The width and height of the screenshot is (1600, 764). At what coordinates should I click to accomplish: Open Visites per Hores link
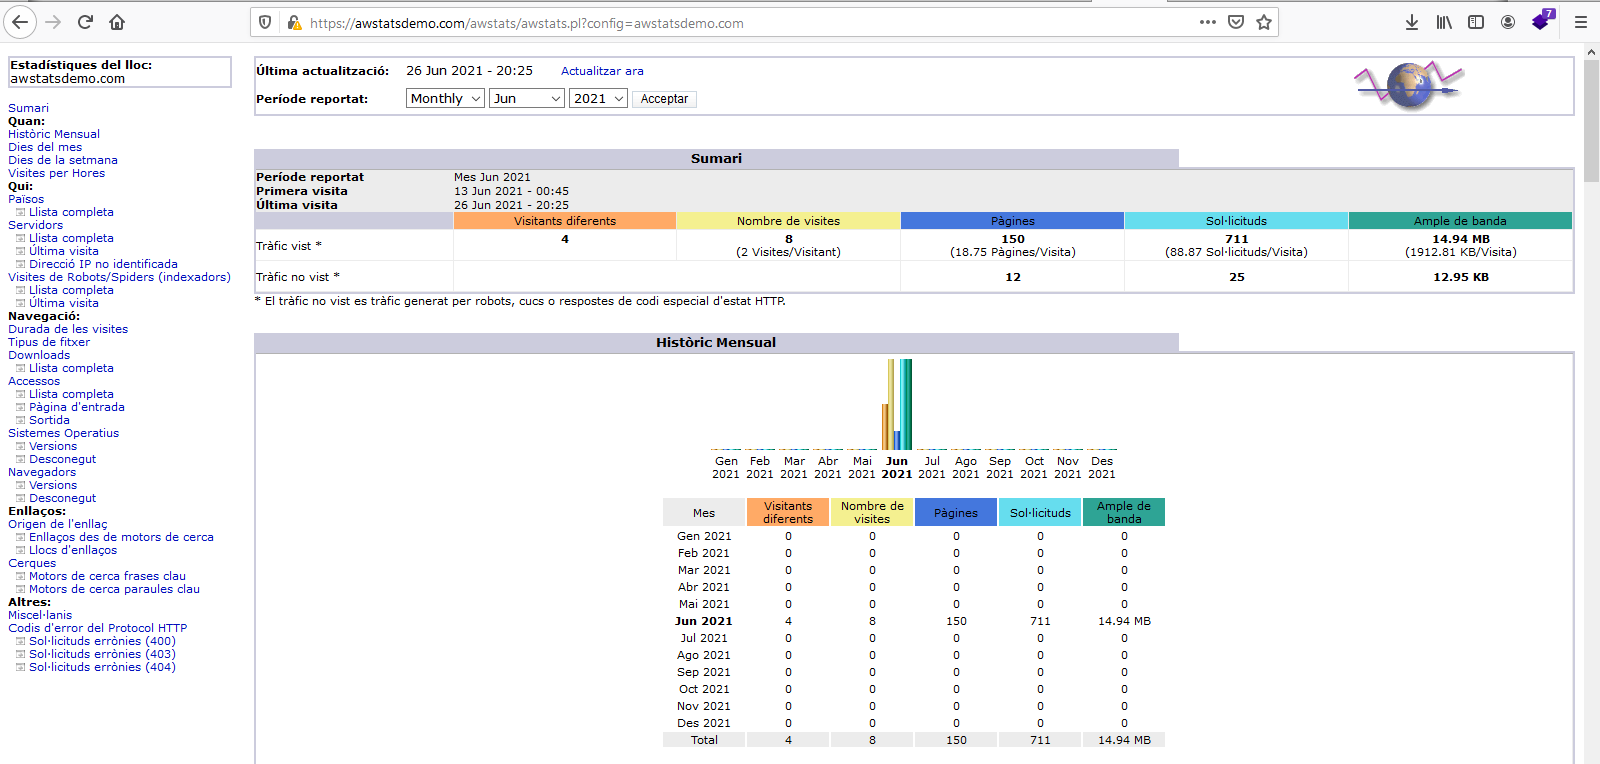tap(56, 173)
